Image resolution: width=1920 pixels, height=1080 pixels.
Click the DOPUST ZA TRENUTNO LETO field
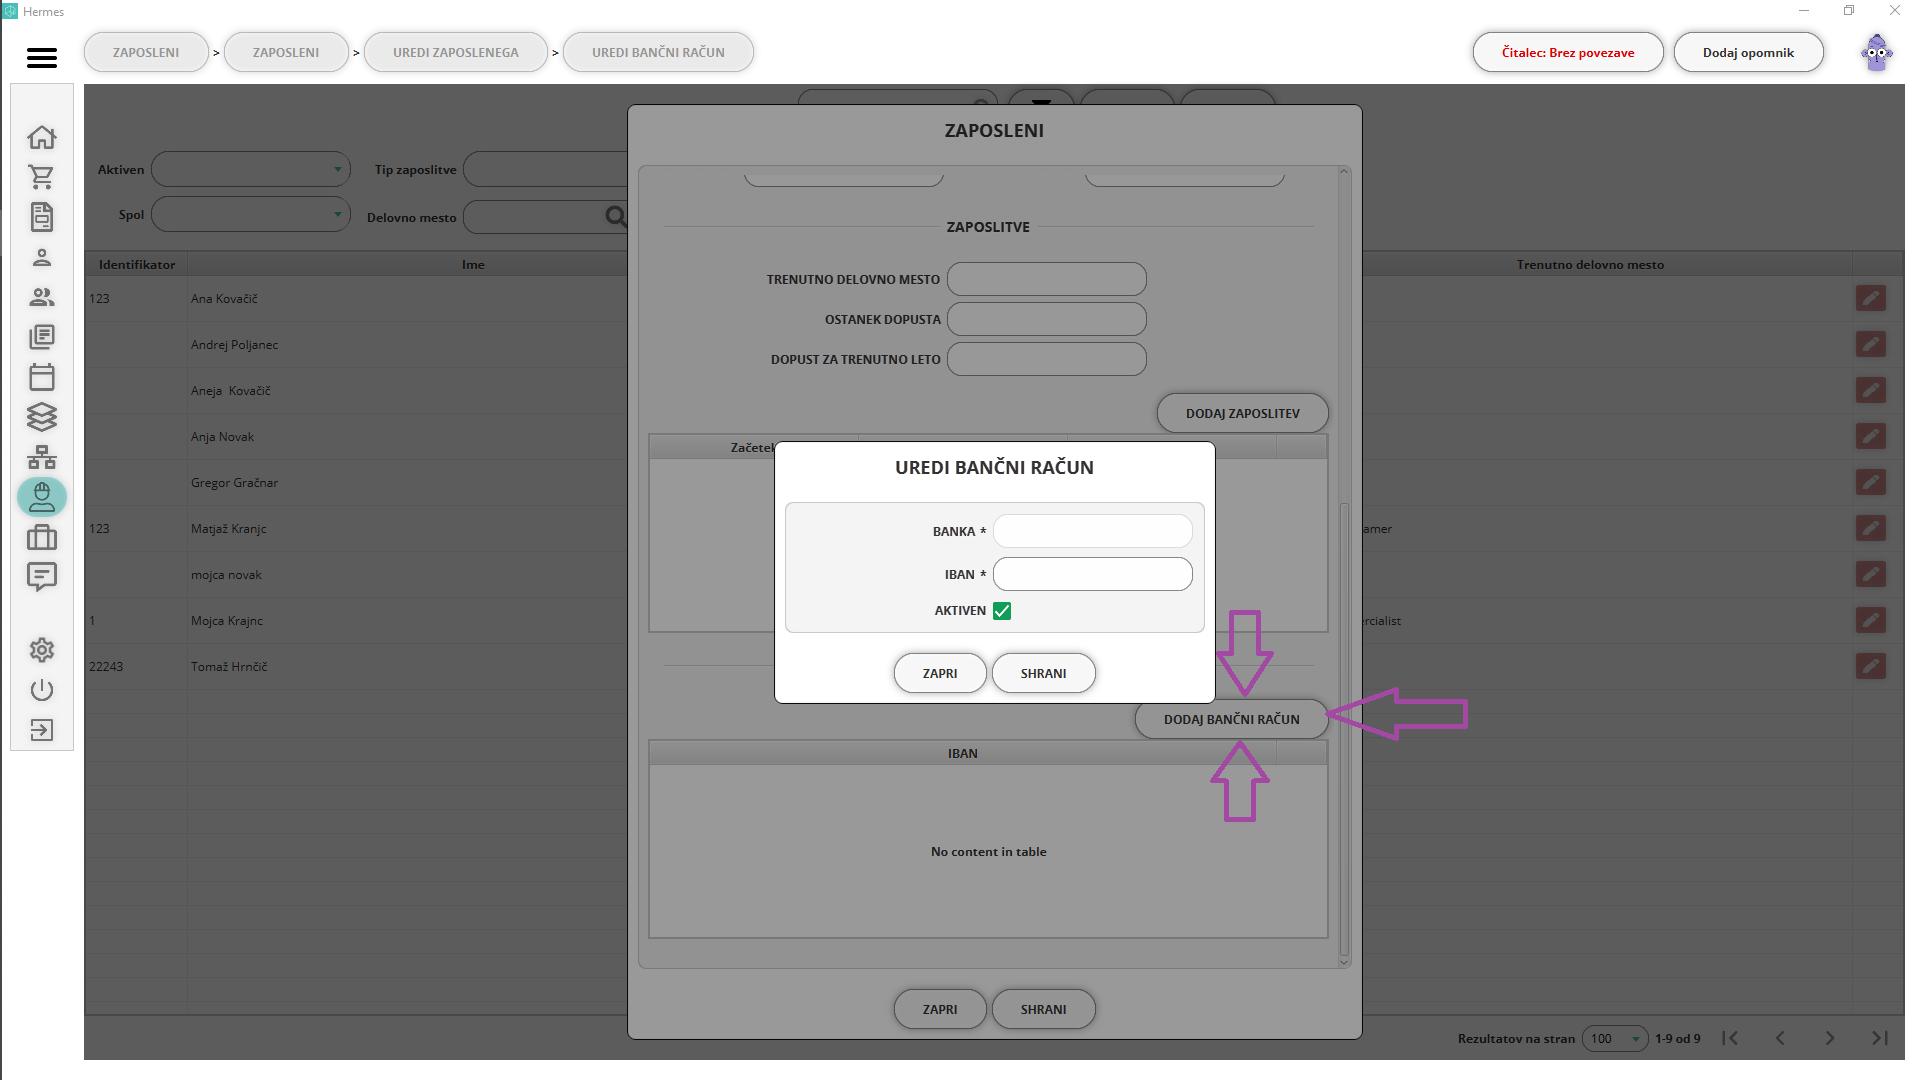(x=1046, y=359)
